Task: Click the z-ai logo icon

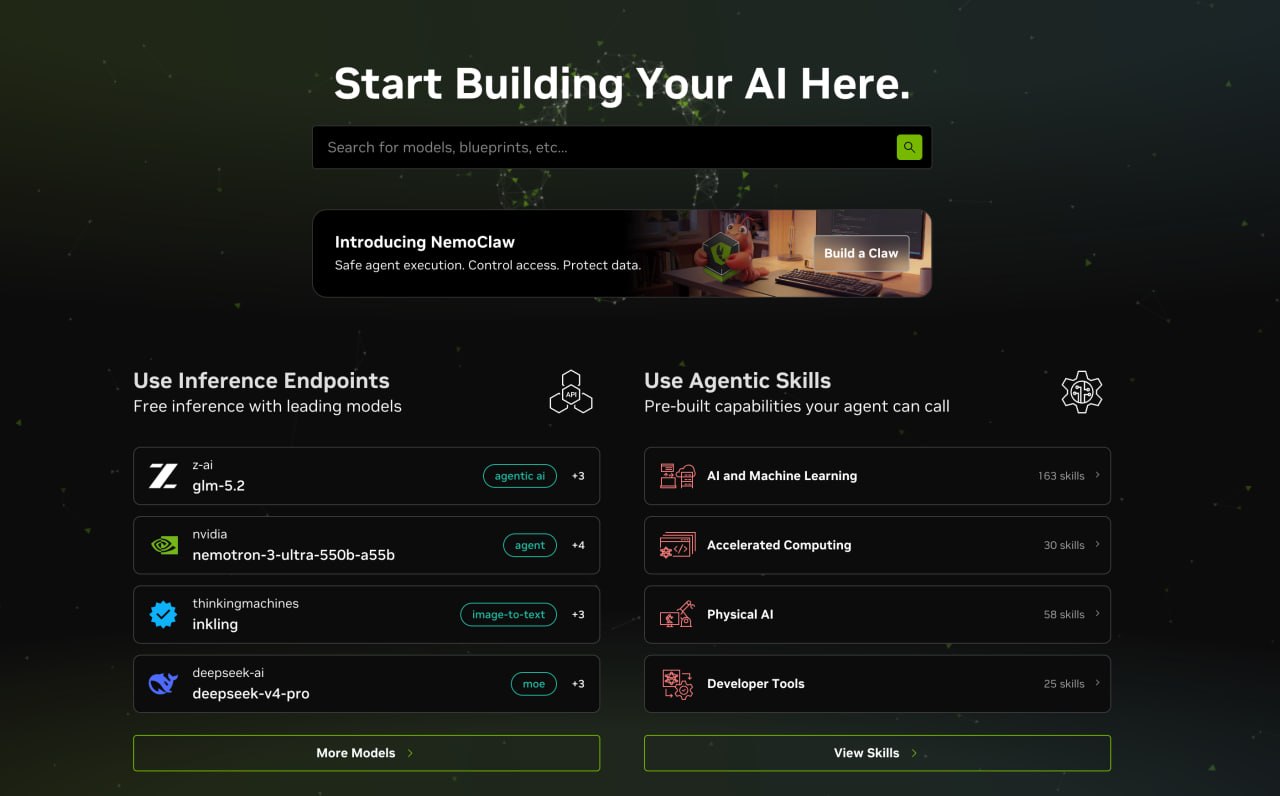Action: (x=163, y=476)
